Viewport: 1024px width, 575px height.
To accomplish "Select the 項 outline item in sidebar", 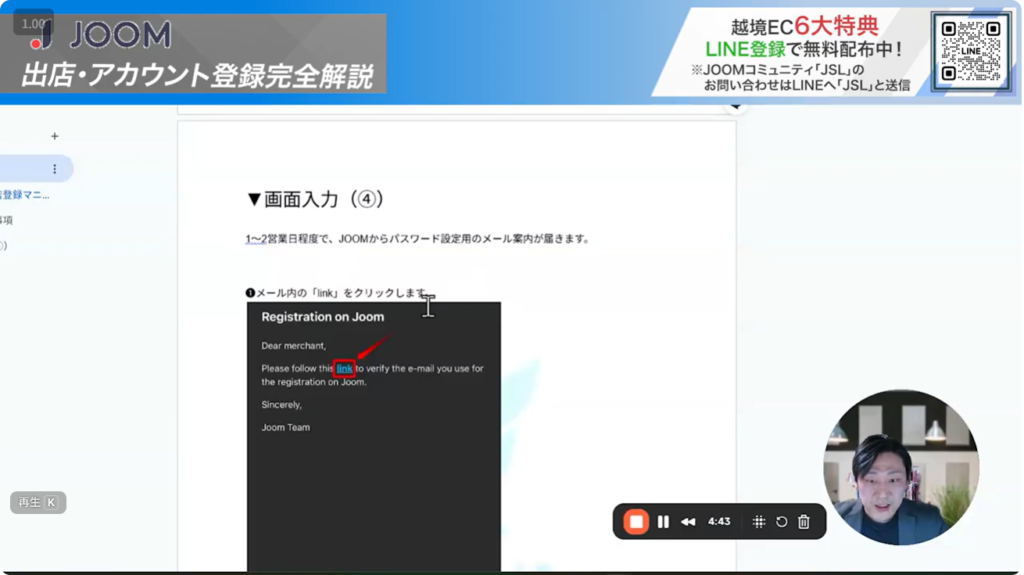I will point(7,220).
